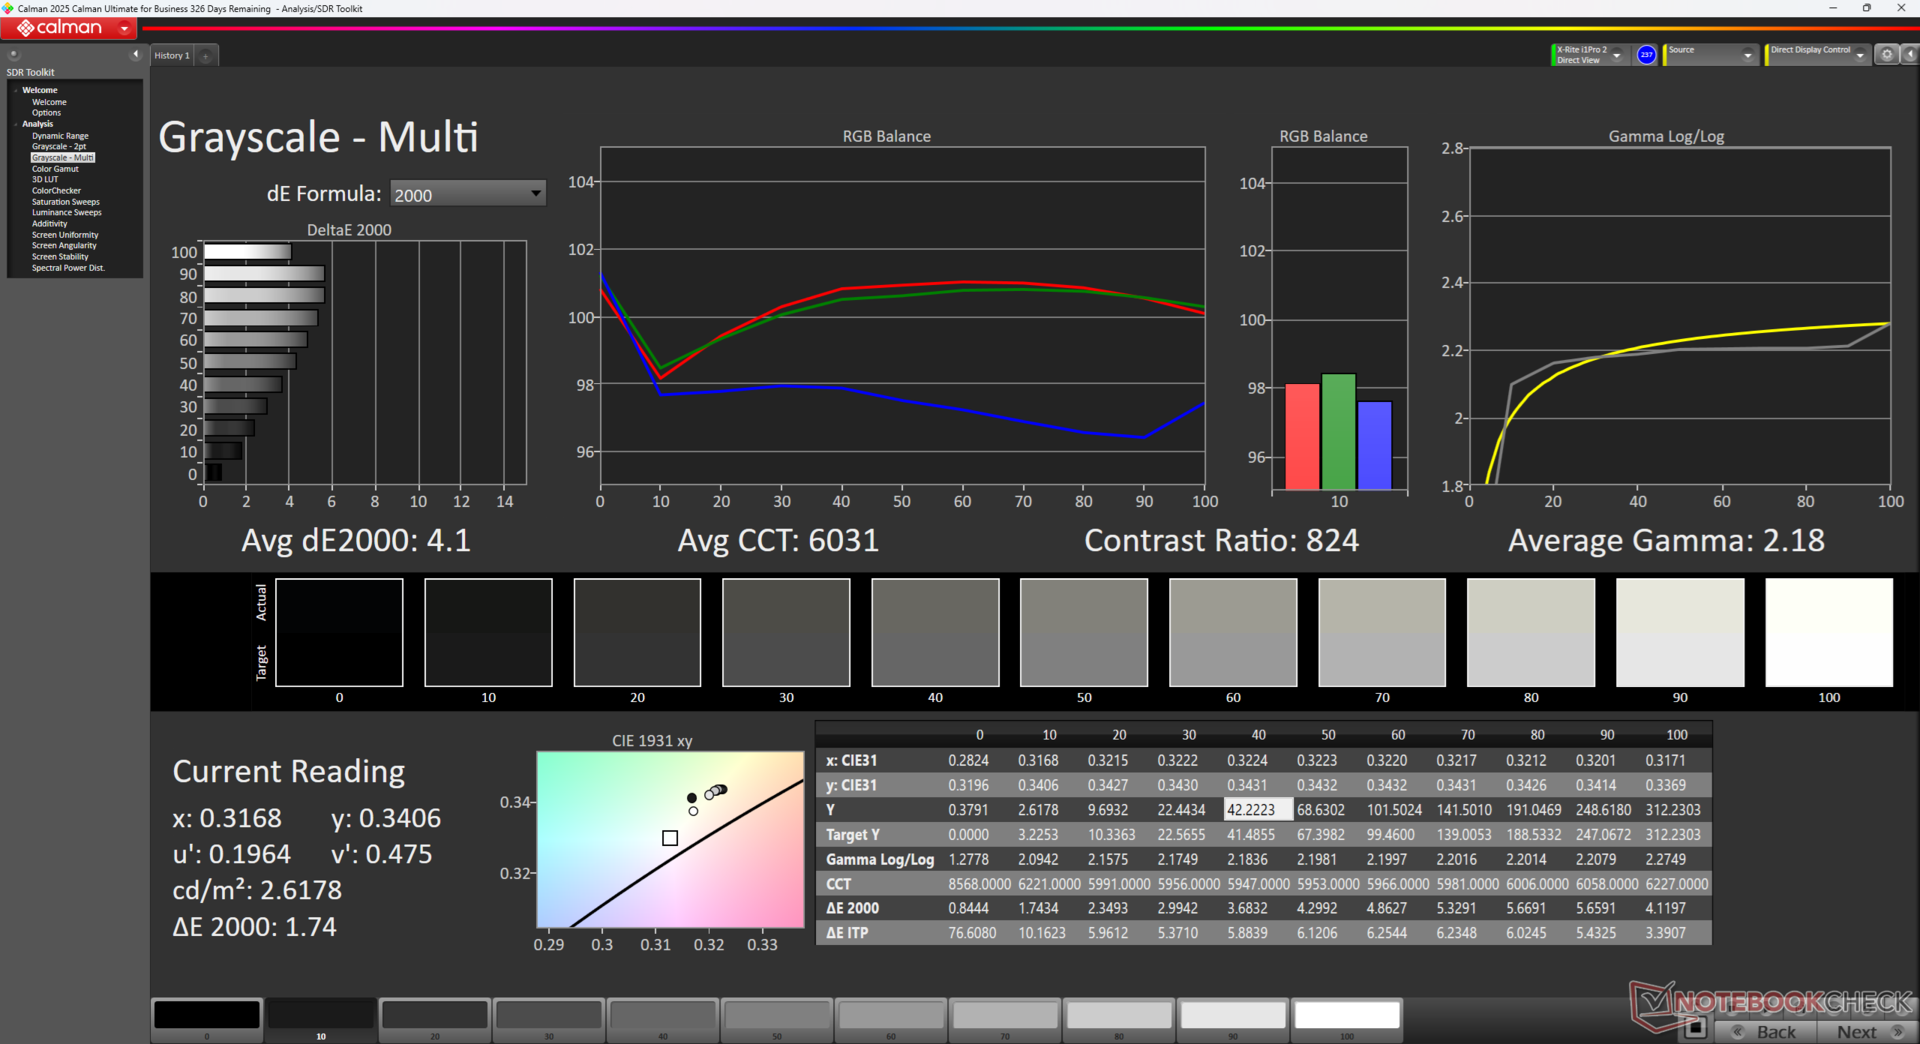Switch to the History 1 tab
The width and height of the screenshot is (1920, 1044).
171,56
